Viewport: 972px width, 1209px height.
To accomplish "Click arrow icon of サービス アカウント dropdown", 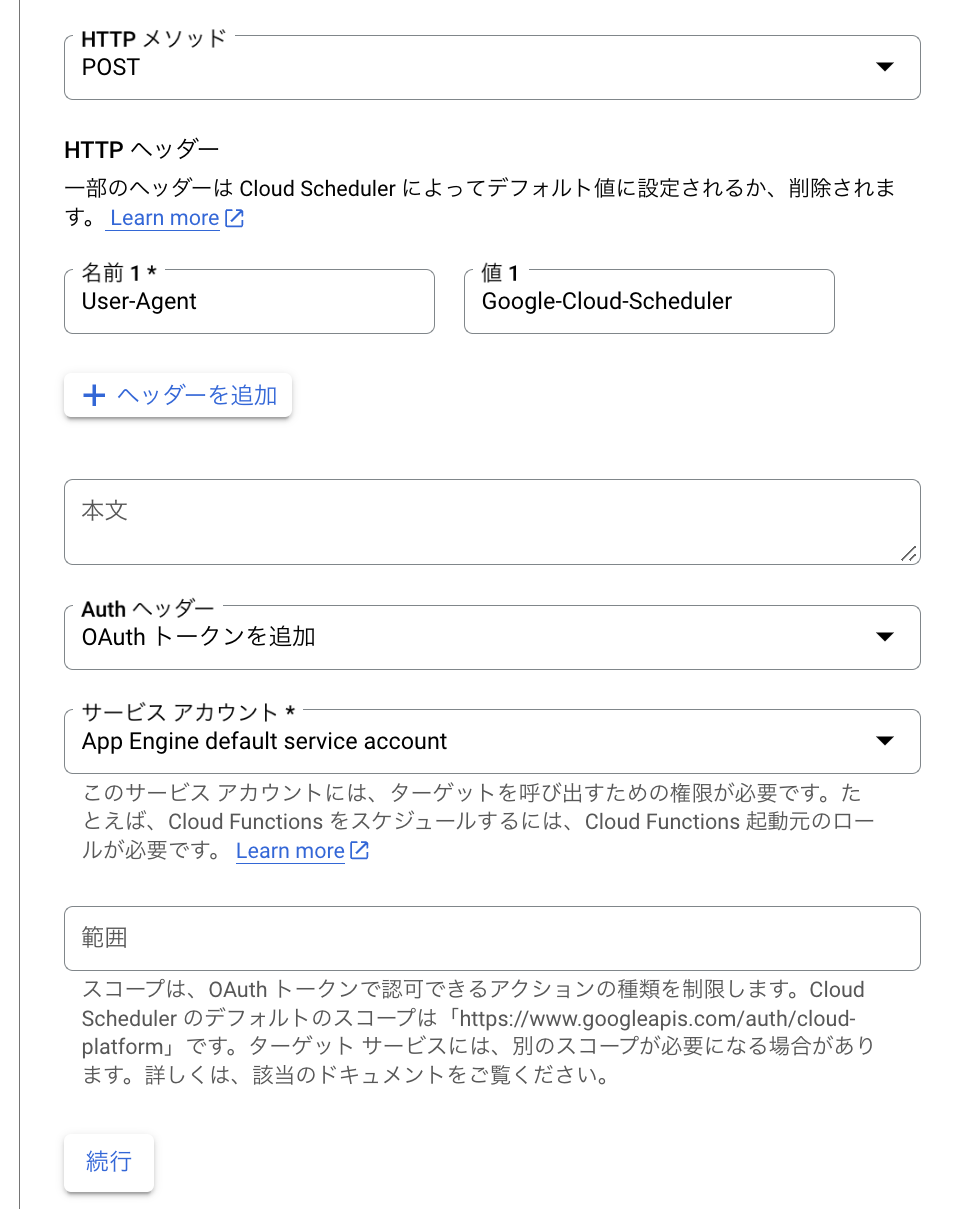I will pyautogui.click(x=884, y=741).
